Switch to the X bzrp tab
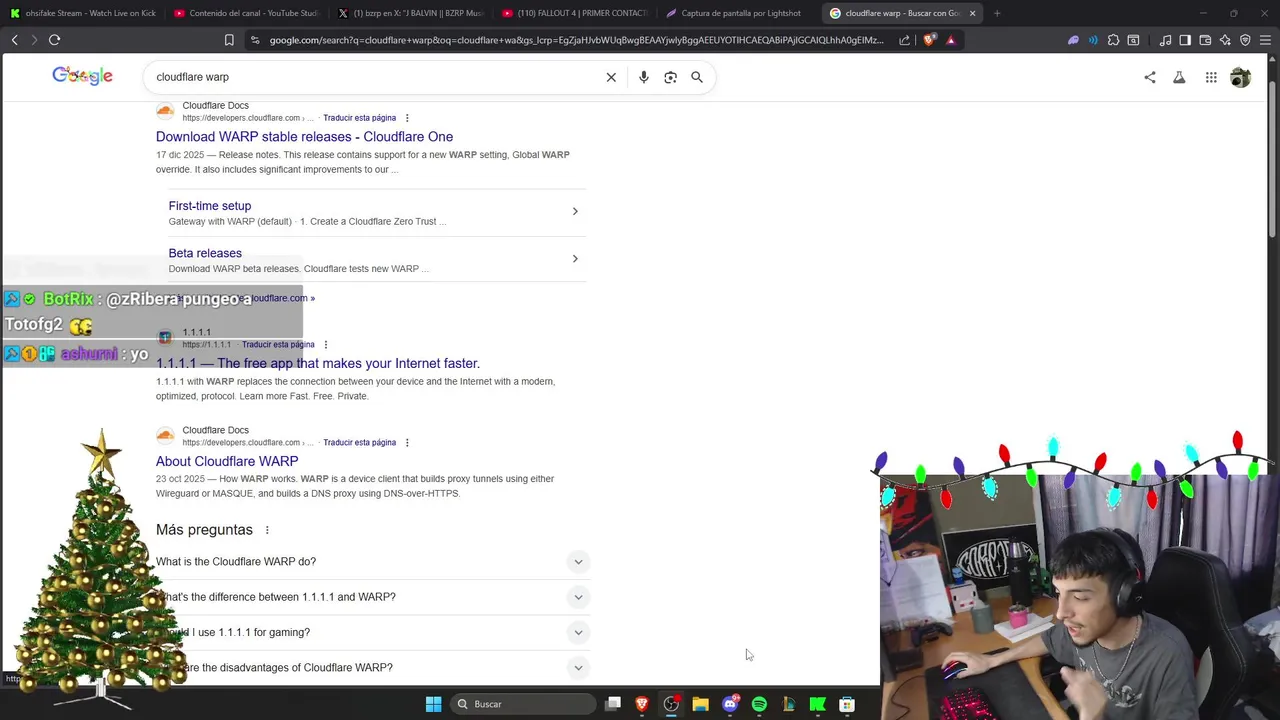1280x720 pixels. click(410, 13)
